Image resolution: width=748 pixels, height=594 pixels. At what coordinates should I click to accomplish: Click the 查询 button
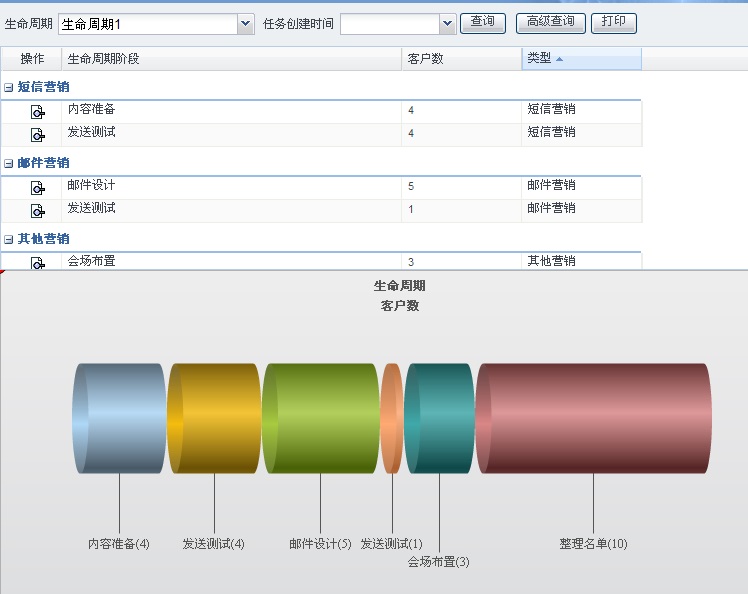pos(483,23)
